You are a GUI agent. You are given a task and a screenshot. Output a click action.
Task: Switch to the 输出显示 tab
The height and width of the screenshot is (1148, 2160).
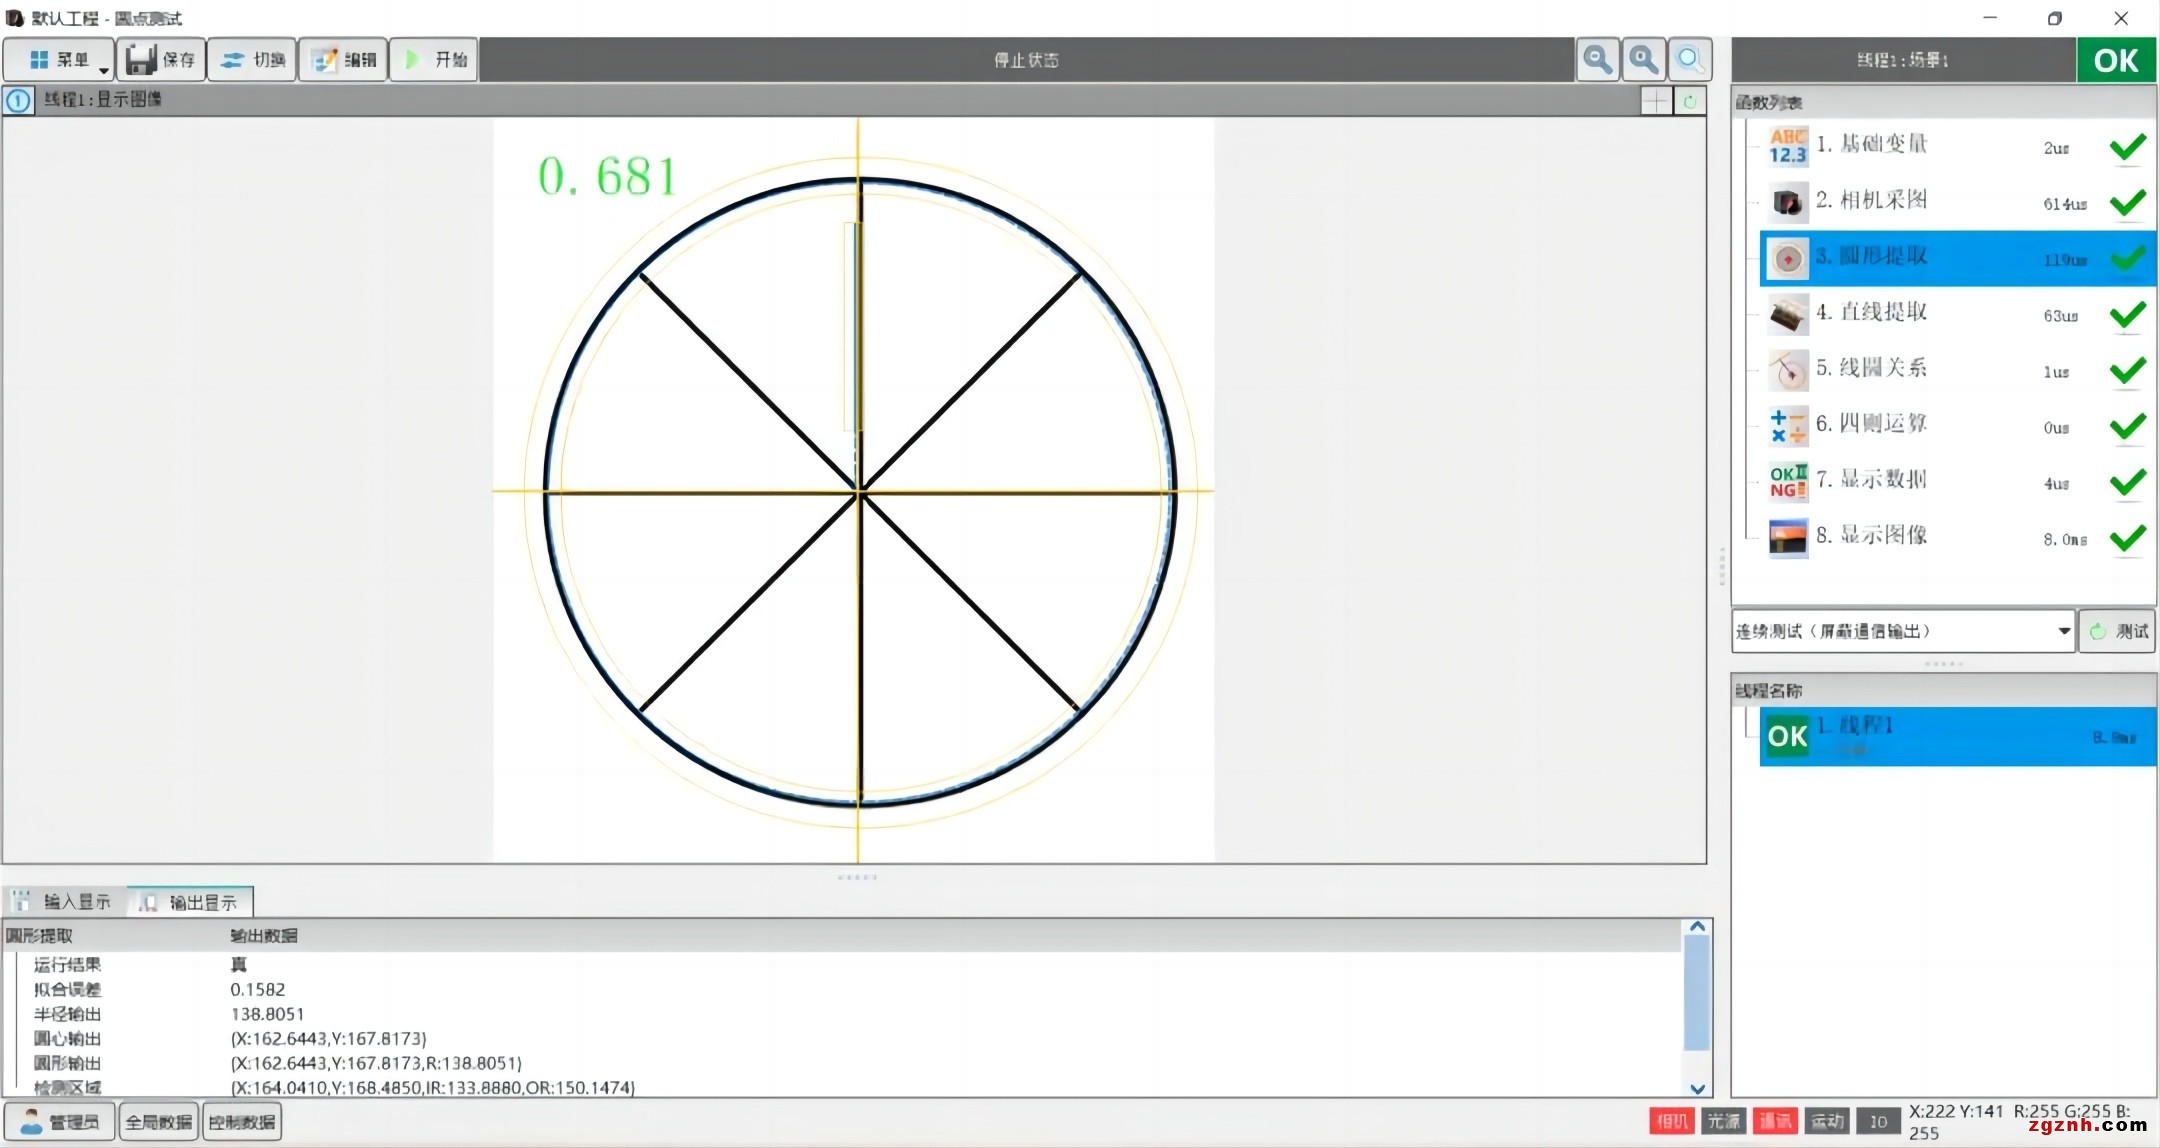click(191, 902)
